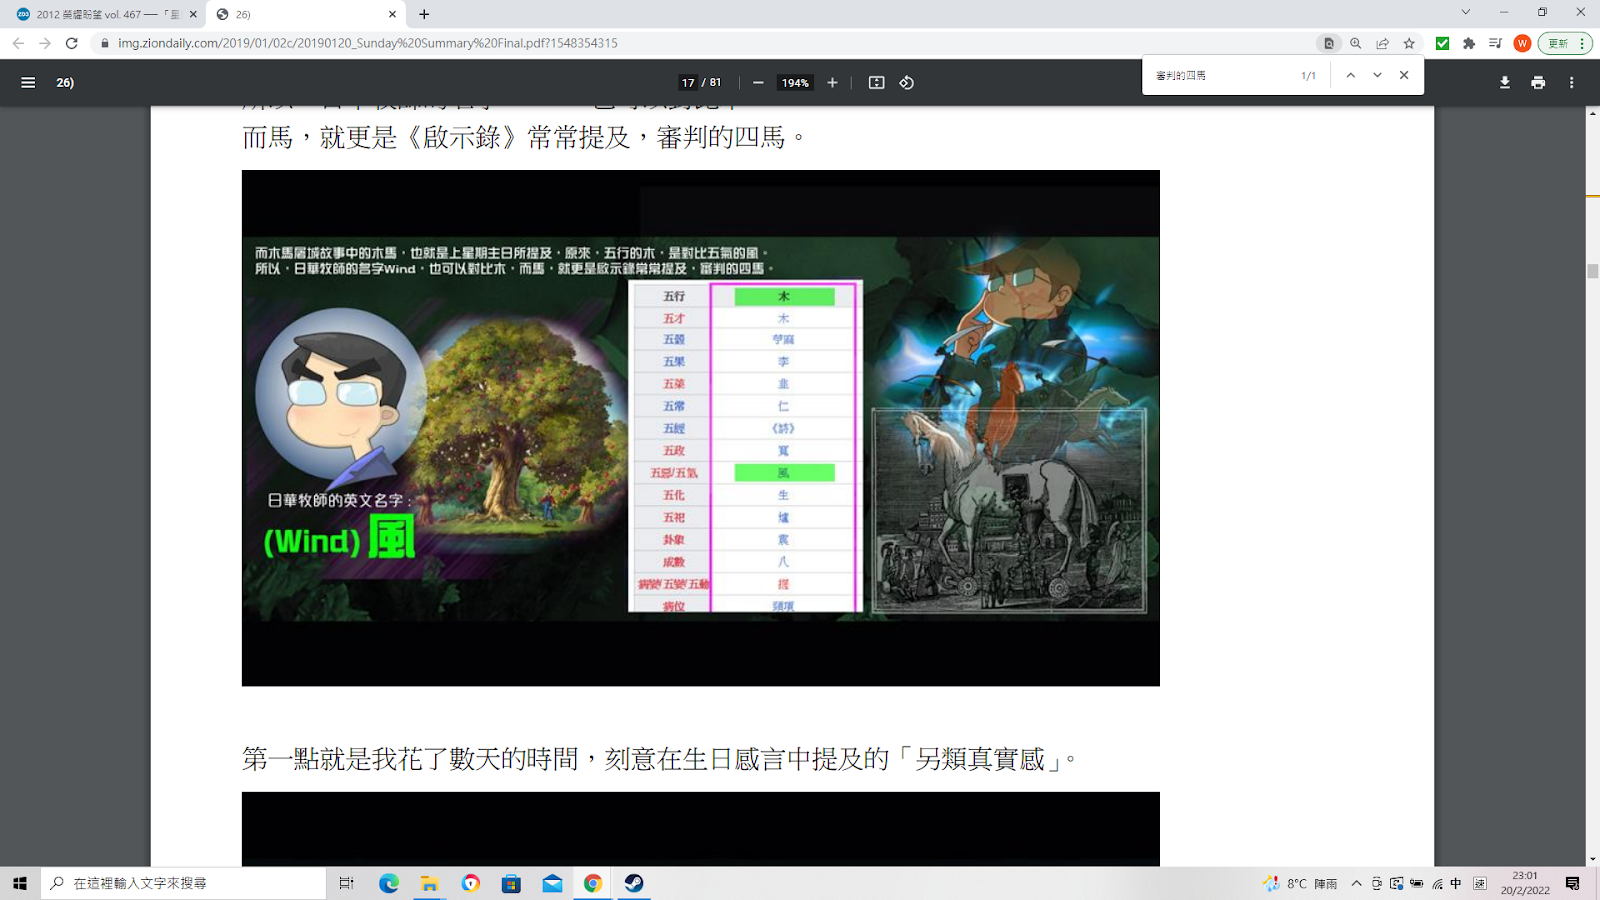This screenshot has height=900, width=1600.
Task: Open Microsoft Store from taskbar
Action: [511, 883]
